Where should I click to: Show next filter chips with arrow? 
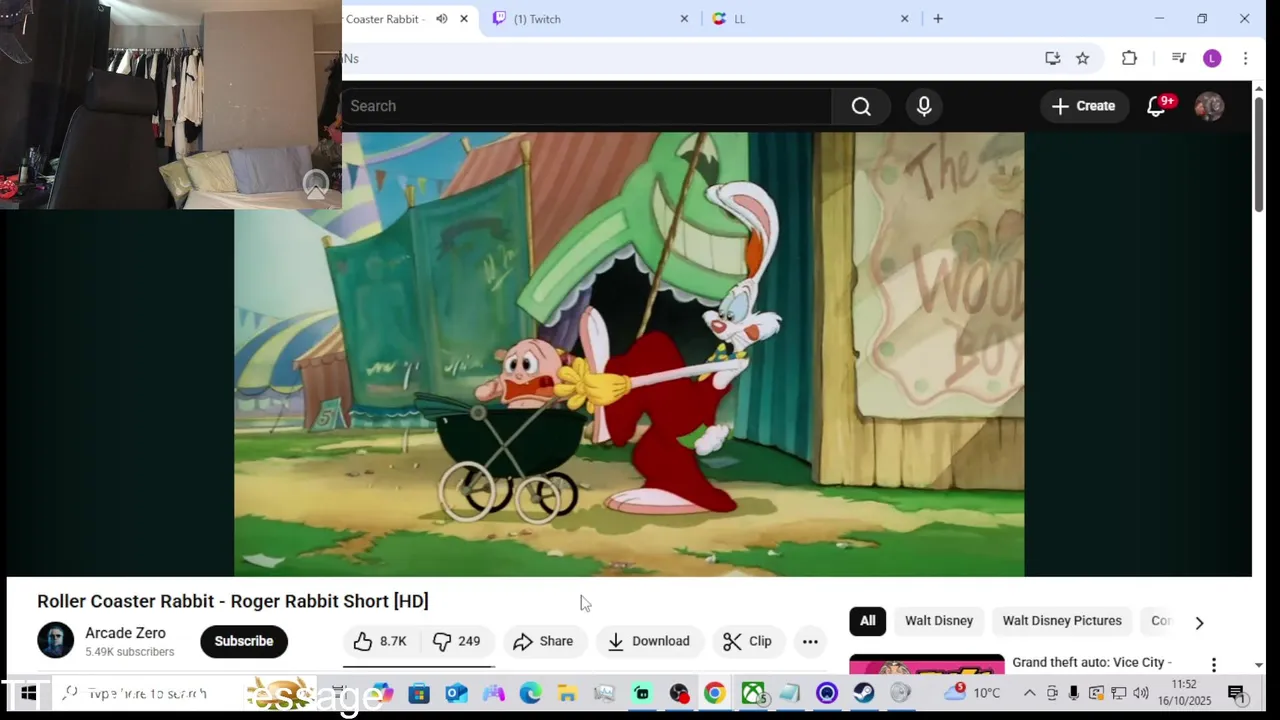pos(1199,622)
